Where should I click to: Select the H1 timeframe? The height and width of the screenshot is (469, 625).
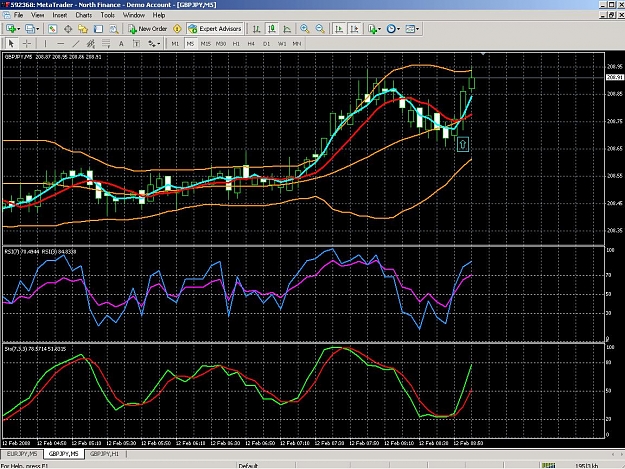(236, 43)
